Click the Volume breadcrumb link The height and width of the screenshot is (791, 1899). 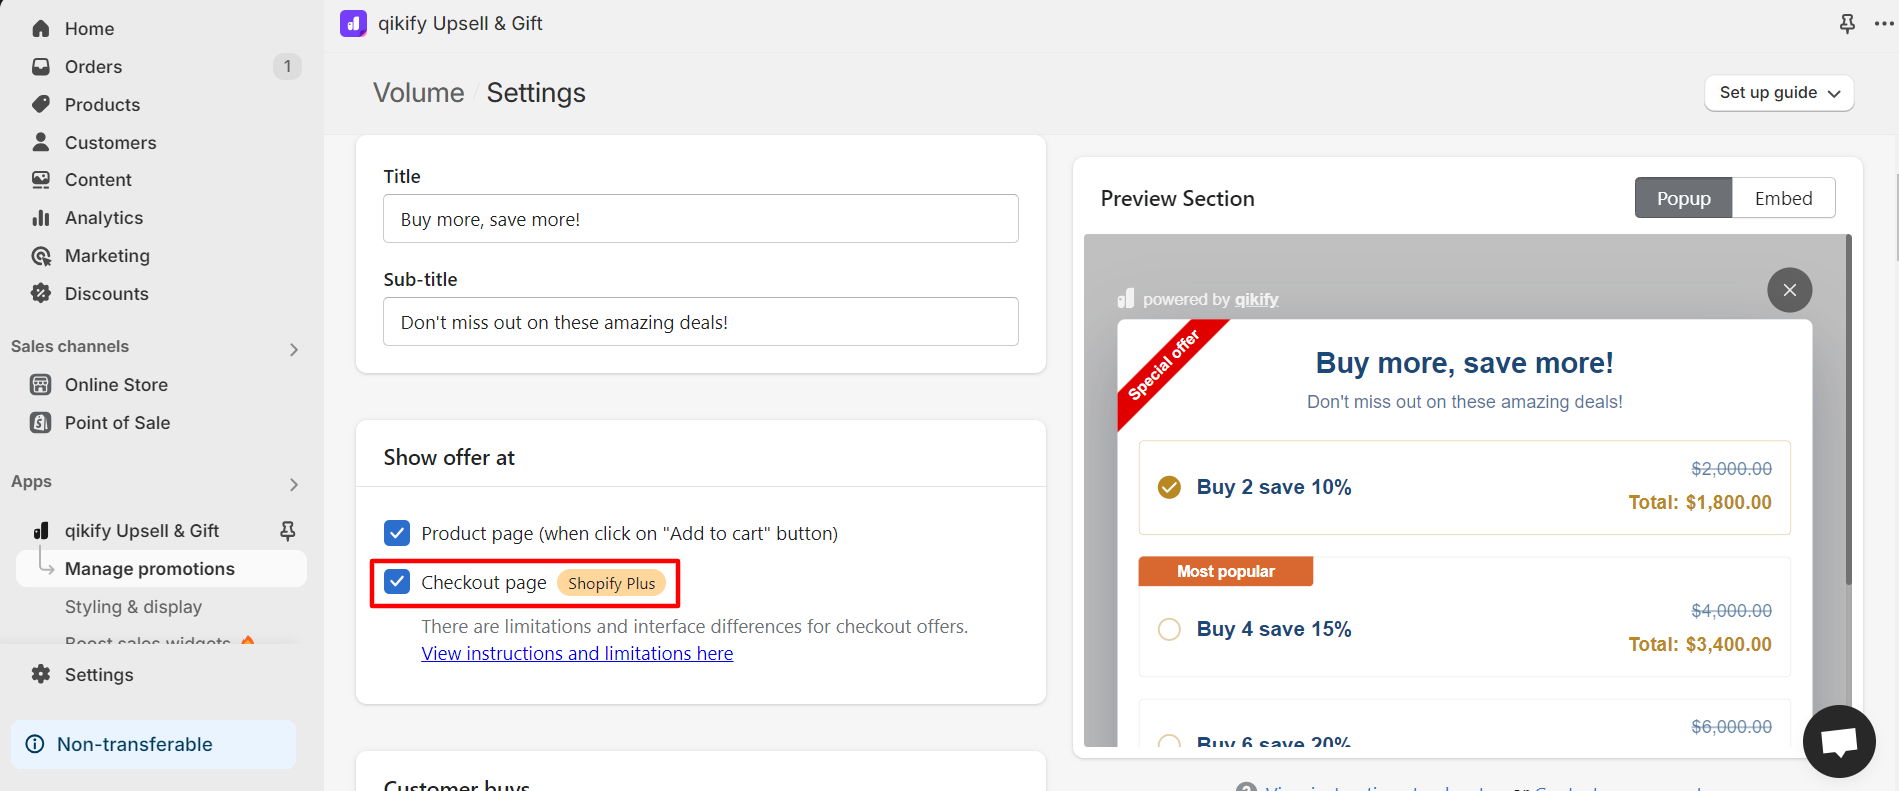[418, 93]
